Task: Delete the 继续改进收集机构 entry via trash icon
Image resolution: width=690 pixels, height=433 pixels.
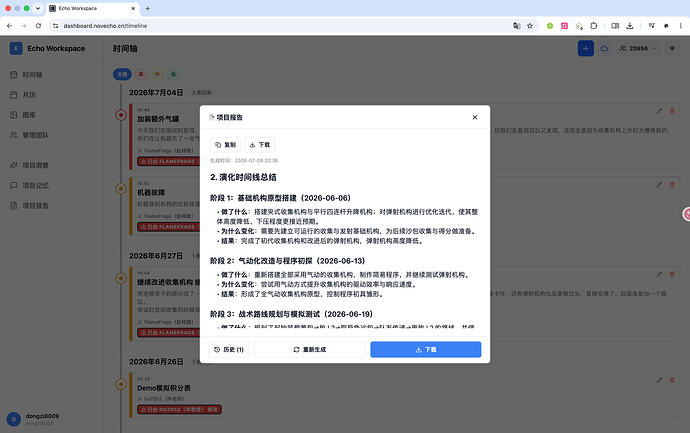Action: [x=672, y=275]
